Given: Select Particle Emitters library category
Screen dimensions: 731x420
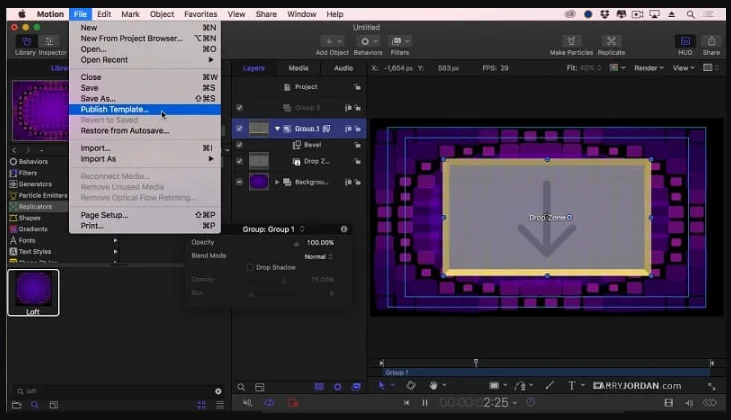Looking at the screenshot, I should pyautogui.click(x=38, y=195).
